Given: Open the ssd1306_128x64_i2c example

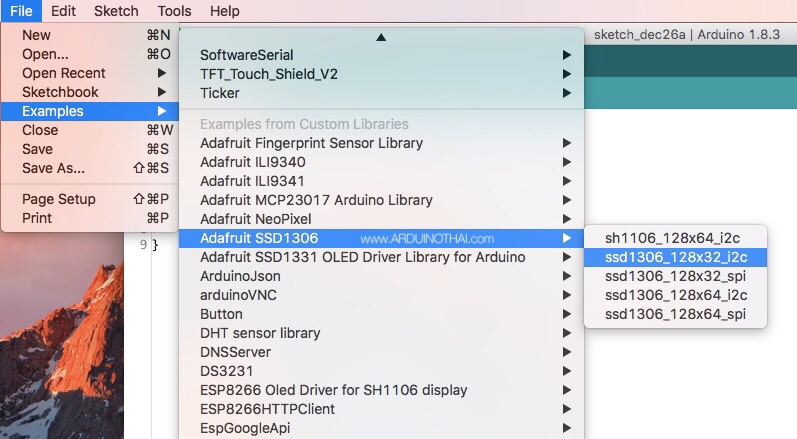Looking at the screenshot, I should point(676,295).
